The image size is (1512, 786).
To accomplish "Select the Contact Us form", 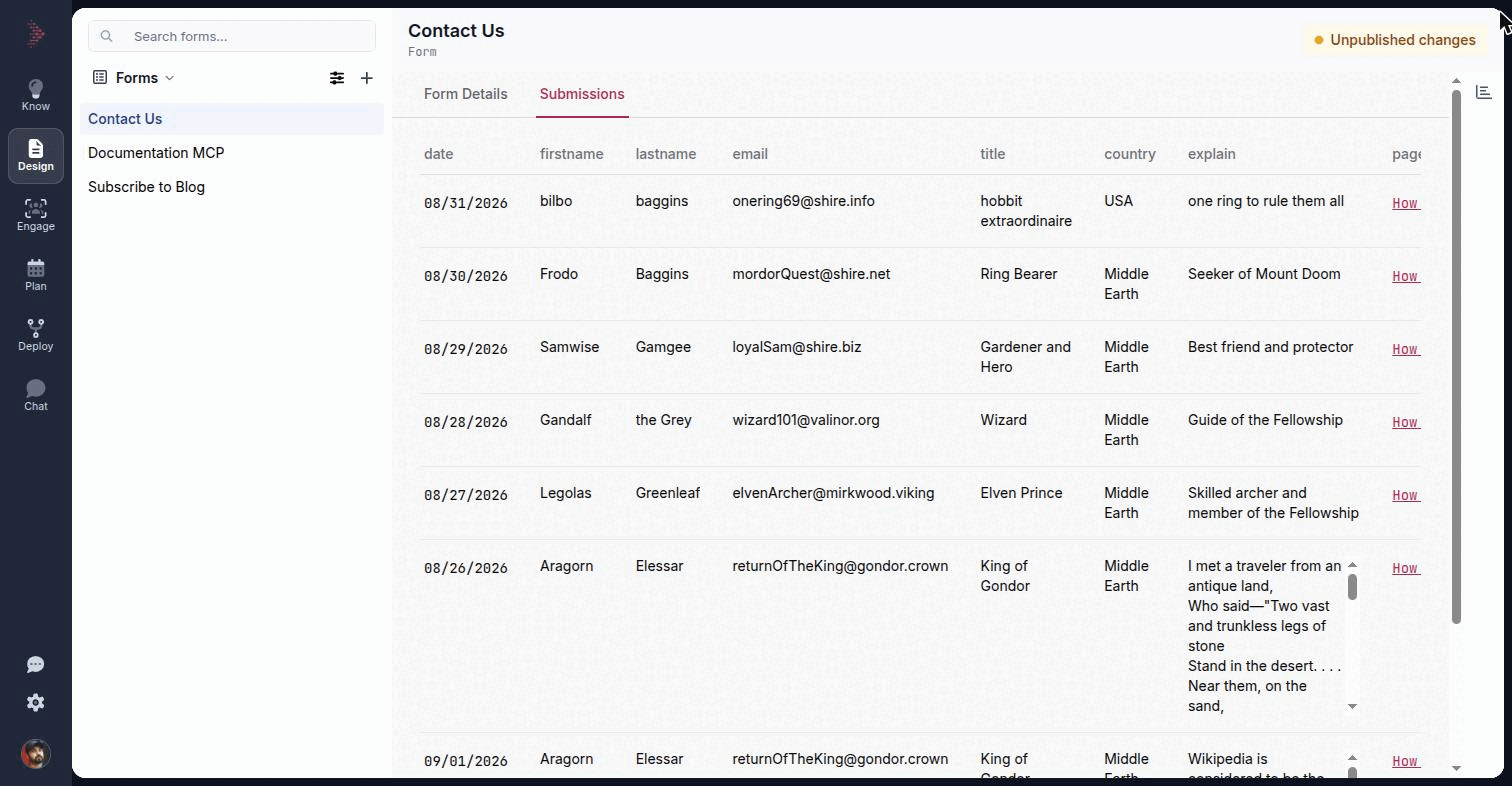I will click(x=232, y=119).
